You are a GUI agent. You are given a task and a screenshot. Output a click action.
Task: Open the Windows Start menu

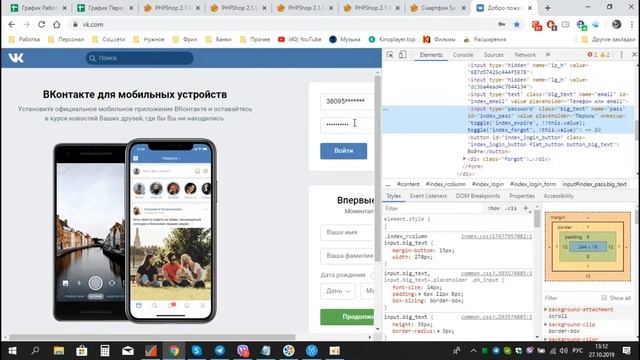pyautogui.click(x=12, y=351)
